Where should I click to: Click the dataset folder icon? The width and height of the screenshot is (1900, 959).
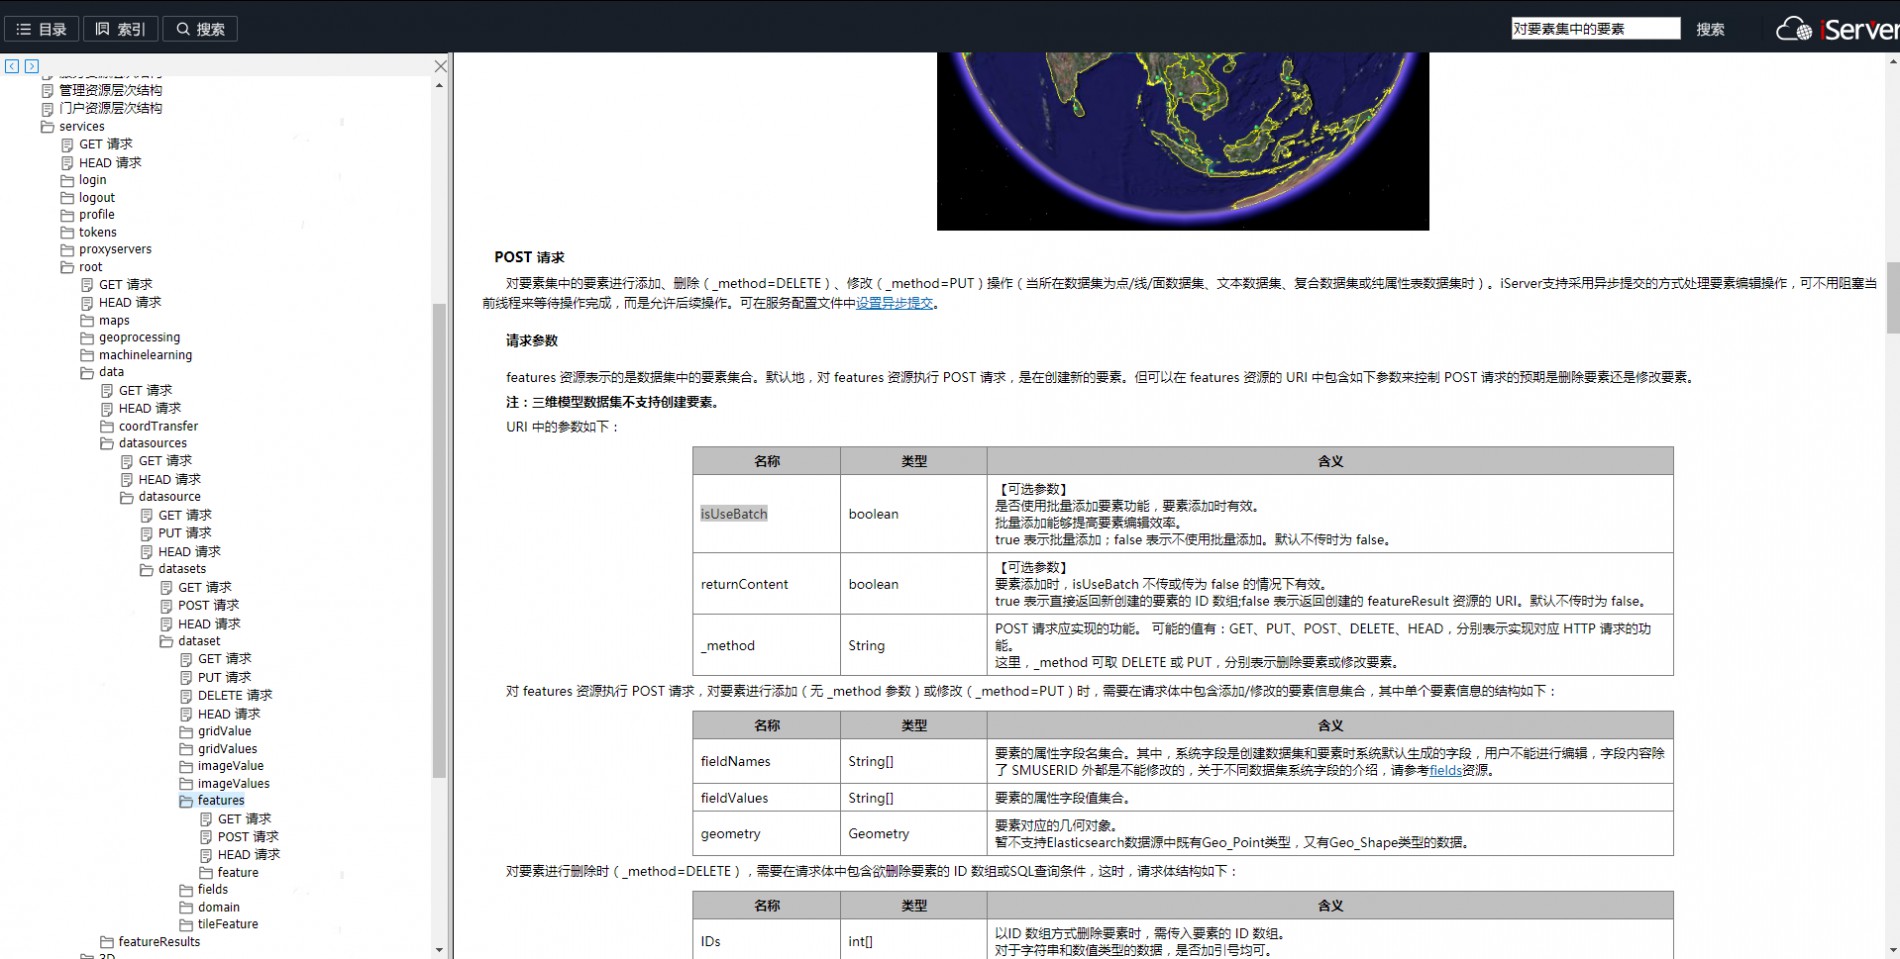tap(167, 641)
